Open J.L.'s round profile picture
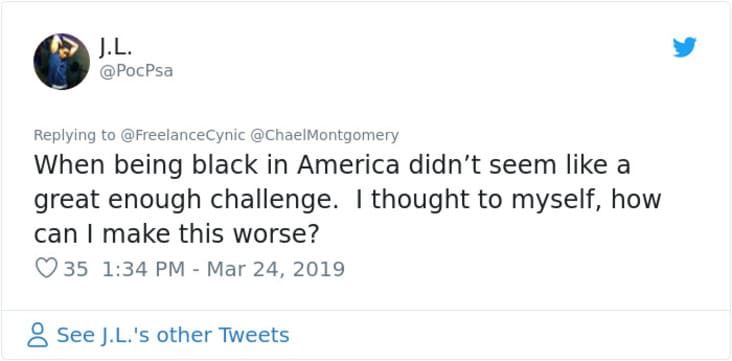 [x=62, y=61]
